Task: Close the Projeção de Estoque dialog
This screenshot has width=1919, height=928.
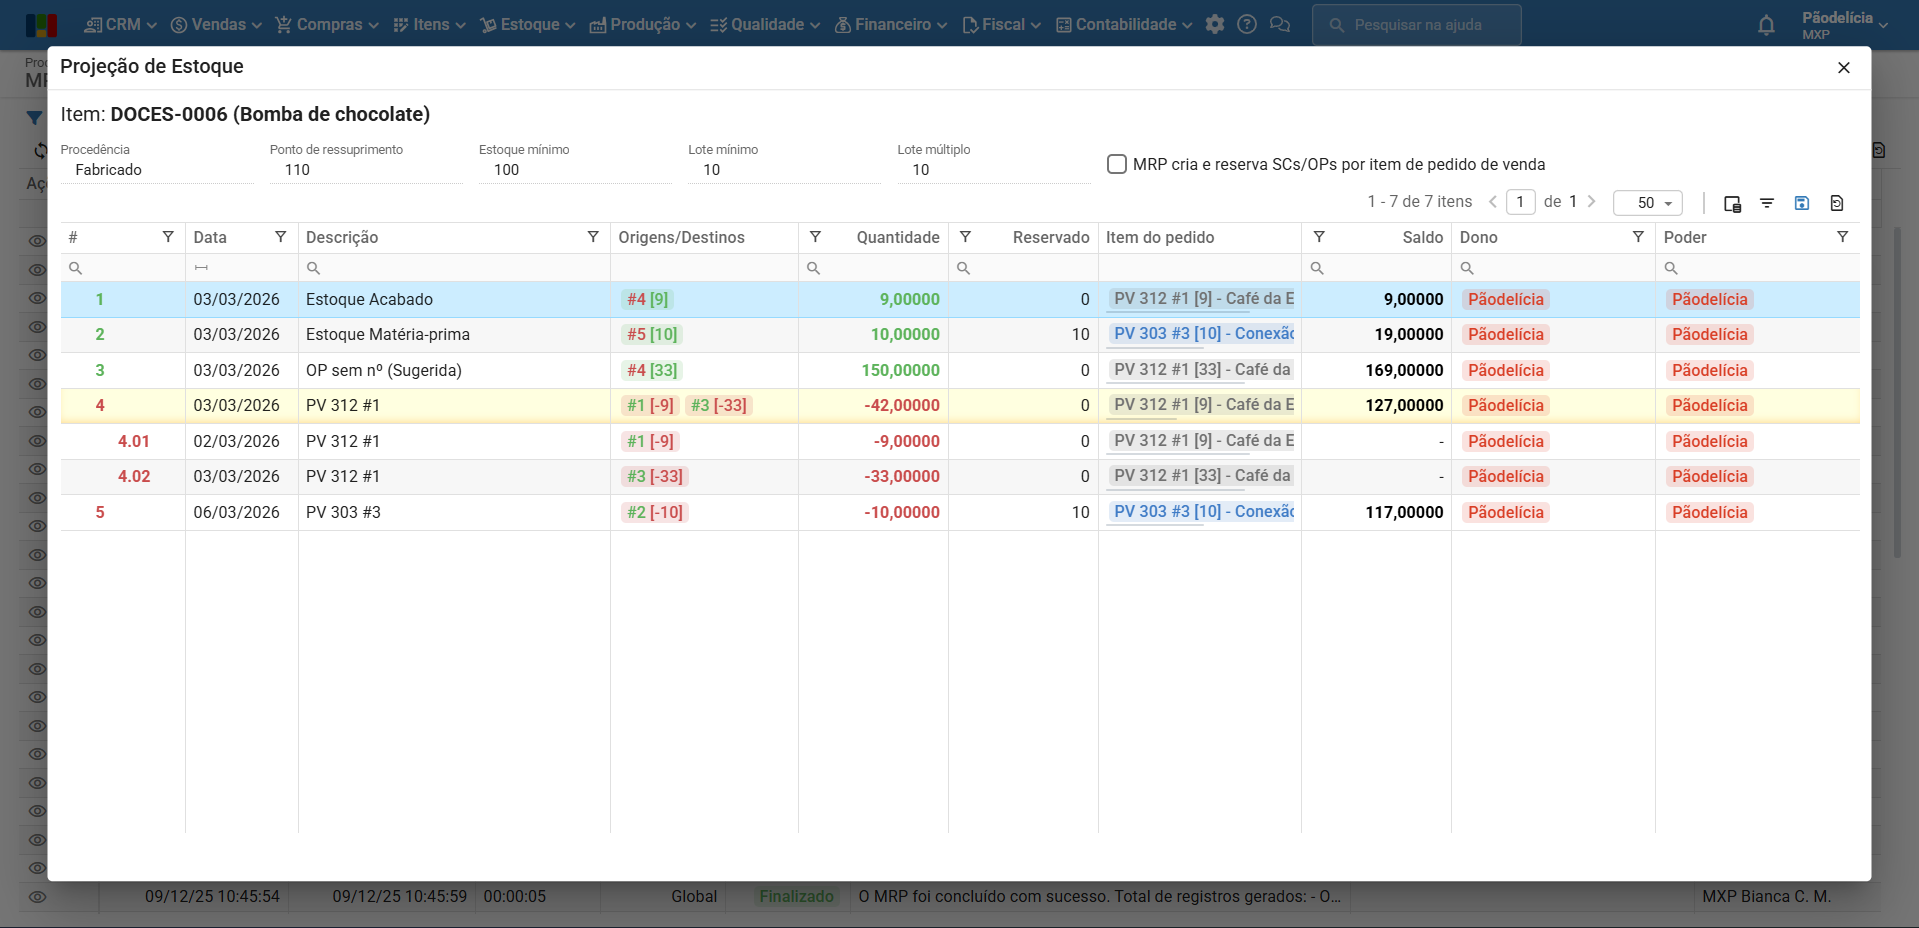Action: [1844, 68]
